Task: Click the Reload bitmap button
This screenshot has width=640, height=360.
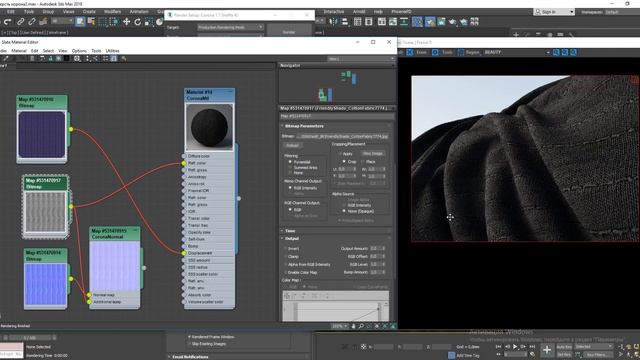Action: (x=292, y=145)
